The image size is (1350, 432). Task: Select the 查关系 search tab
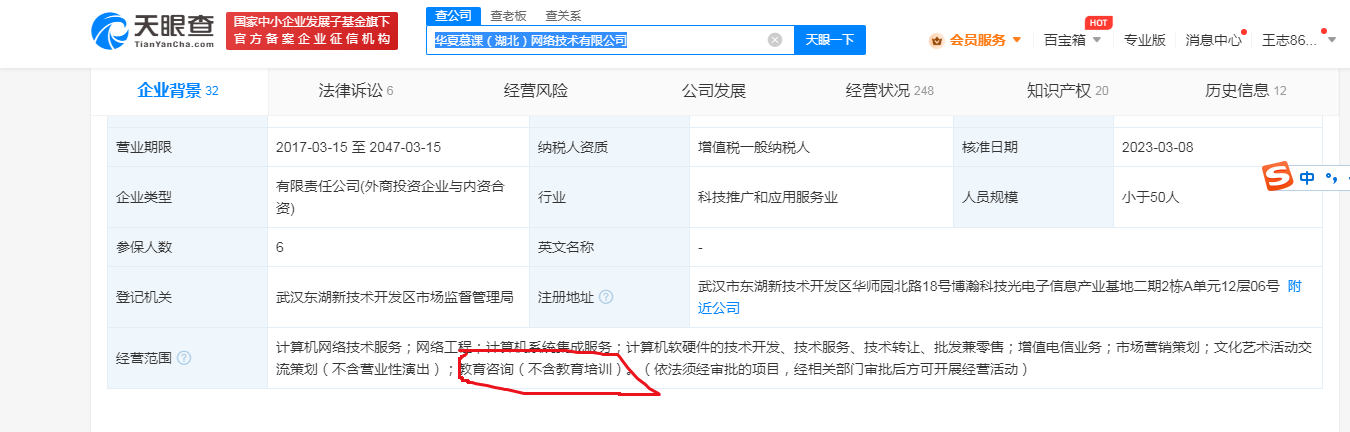[x=562, y=16]
